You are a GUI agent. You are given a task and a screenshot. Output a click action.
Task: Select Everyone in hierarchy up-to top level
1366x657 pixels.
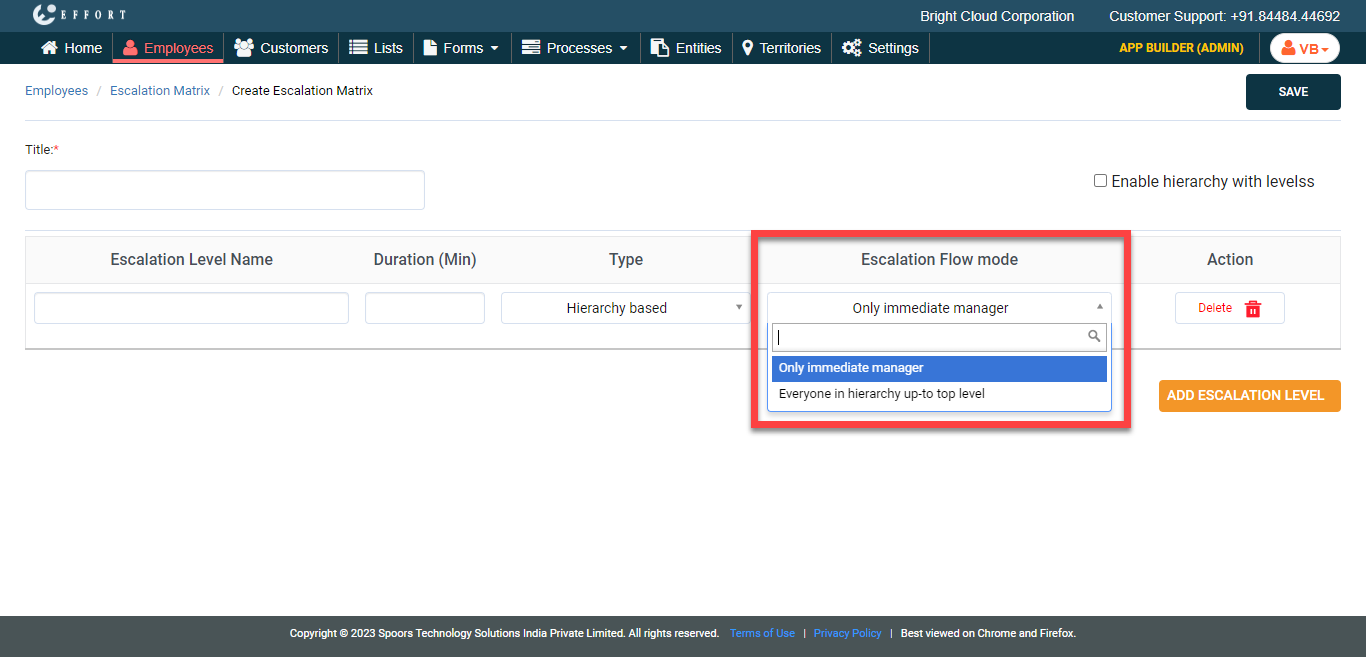[x=881, y=394]
